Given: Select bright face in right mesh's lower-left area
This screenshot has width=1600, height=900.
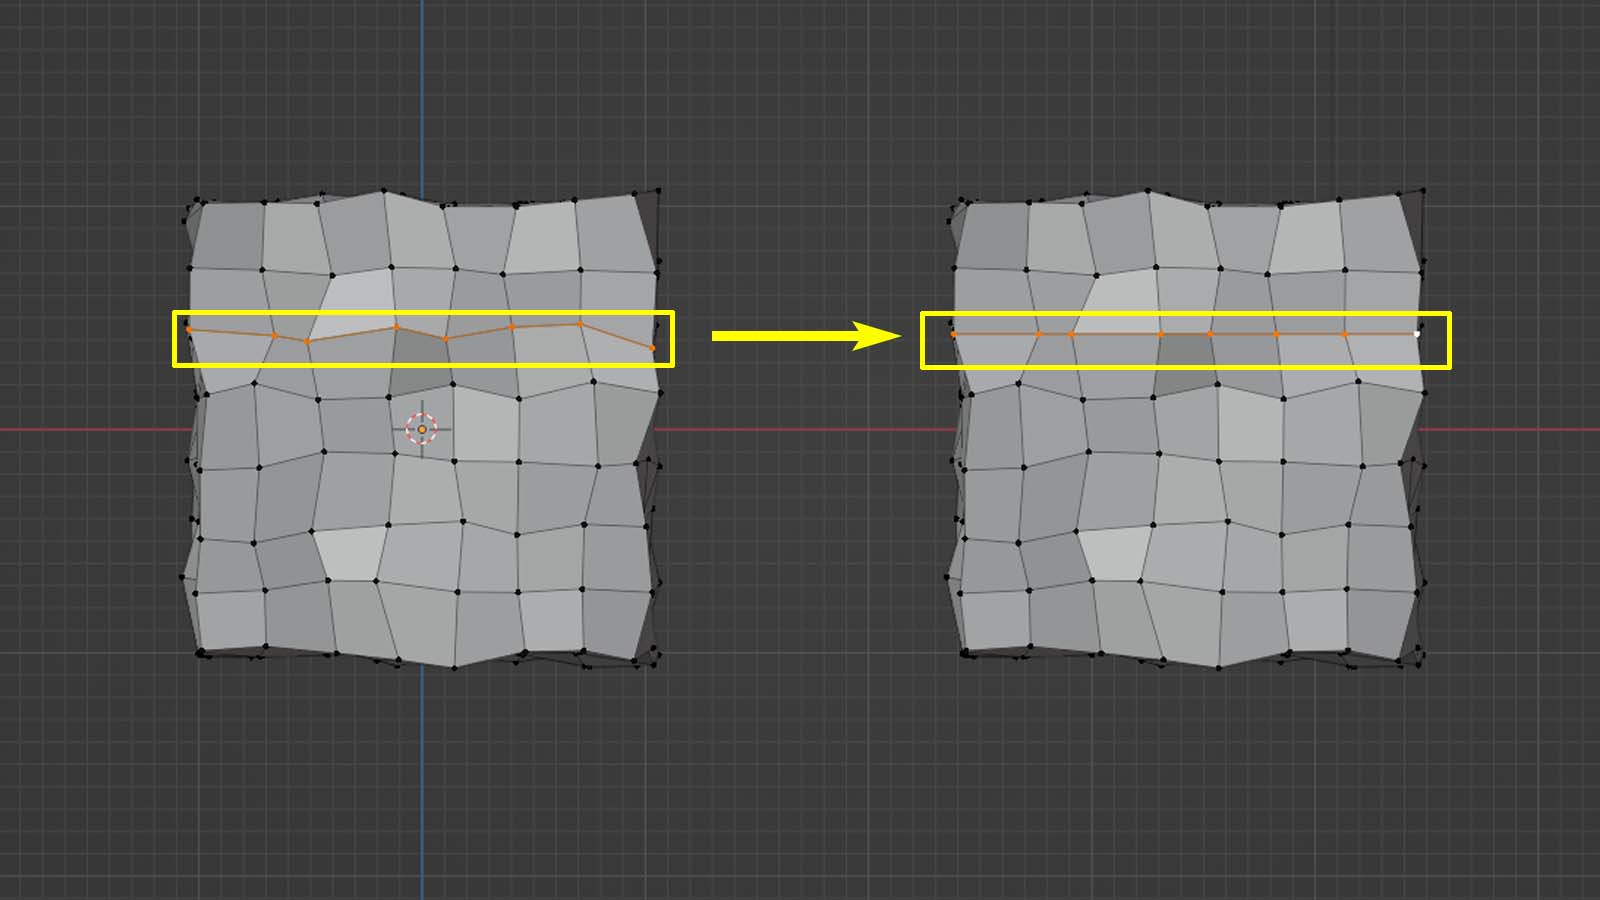Looking at the screenshot, I should click(x=1114, y=553).
